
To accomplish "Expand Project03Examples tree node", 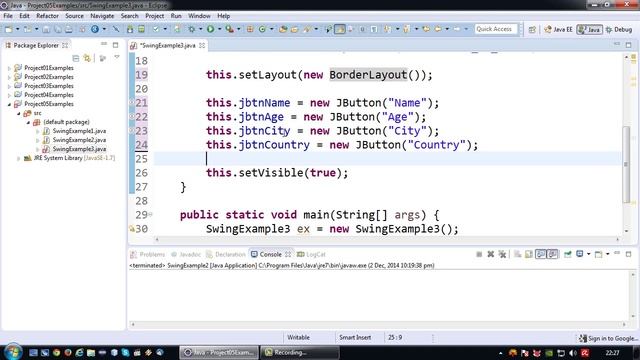I will point(9,86).
